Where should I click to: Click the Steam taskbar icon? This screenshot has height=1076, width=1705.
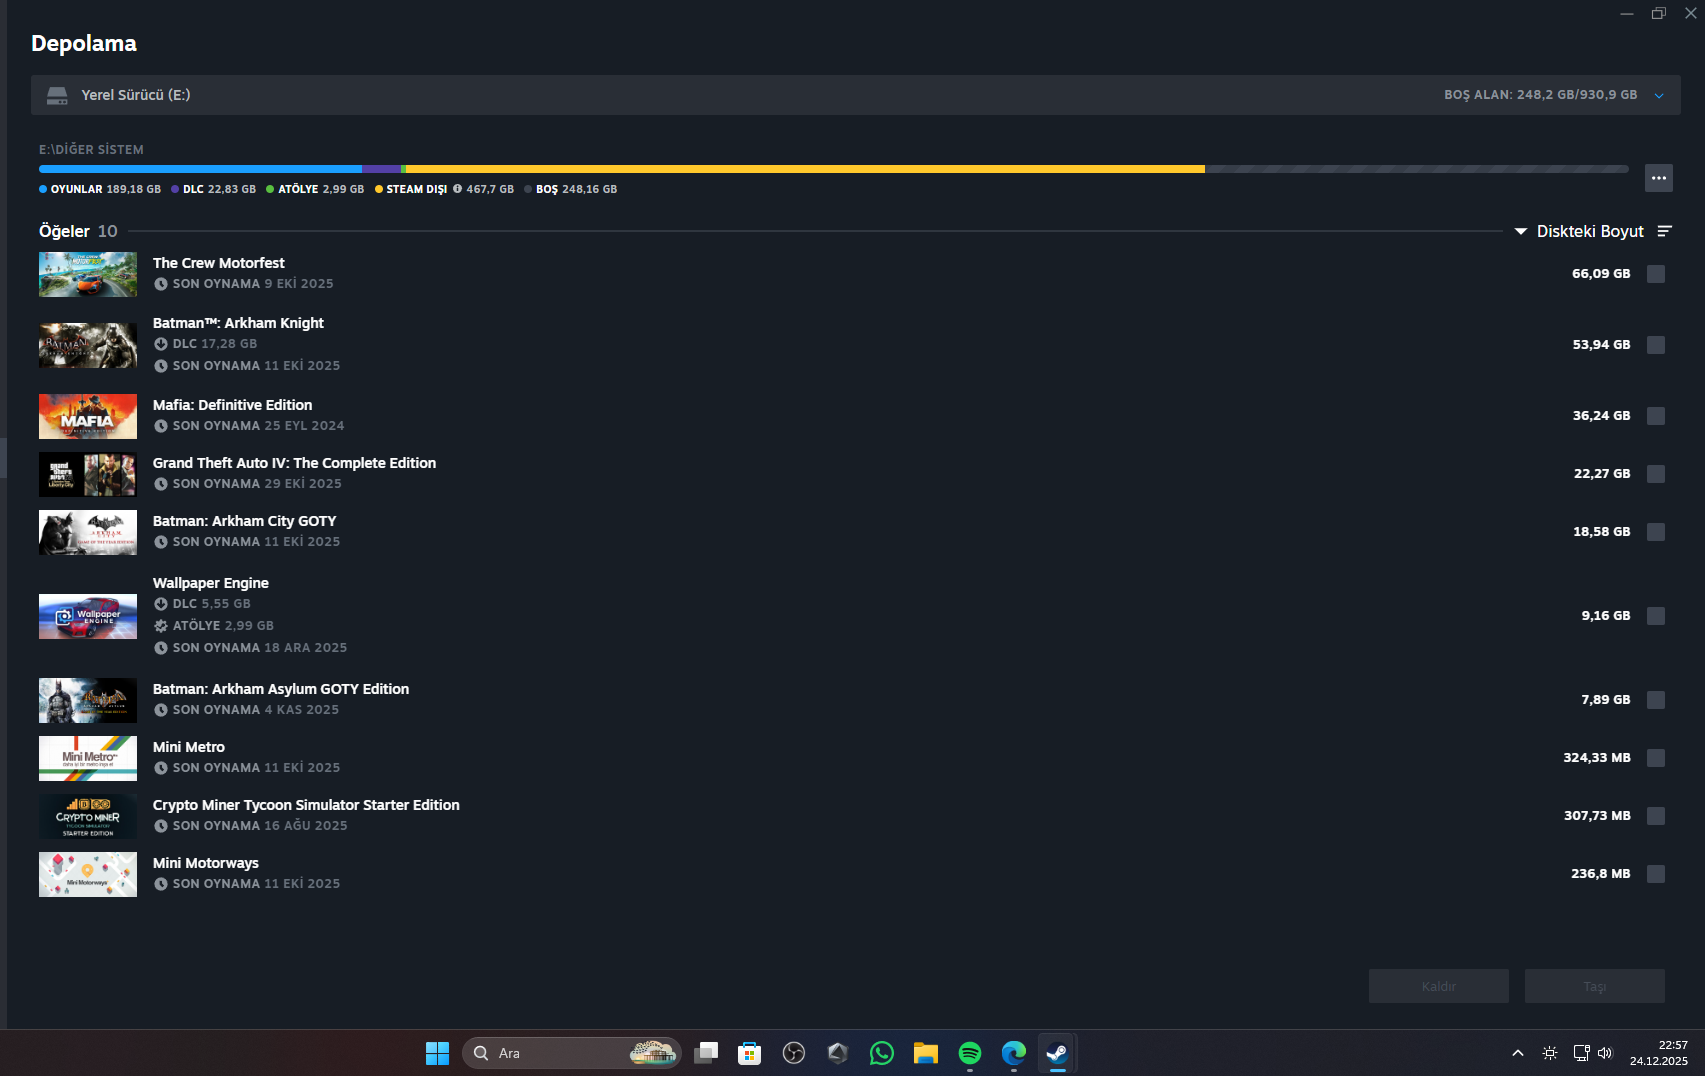(1058, 1053)
